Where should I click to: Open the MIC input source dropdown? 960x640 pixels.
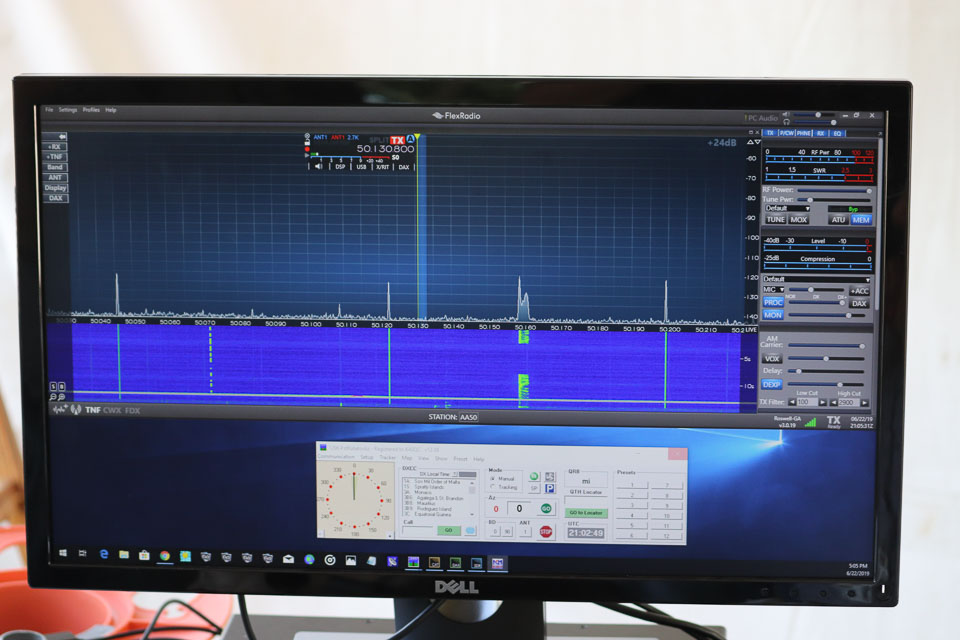[x=774, y=290]
